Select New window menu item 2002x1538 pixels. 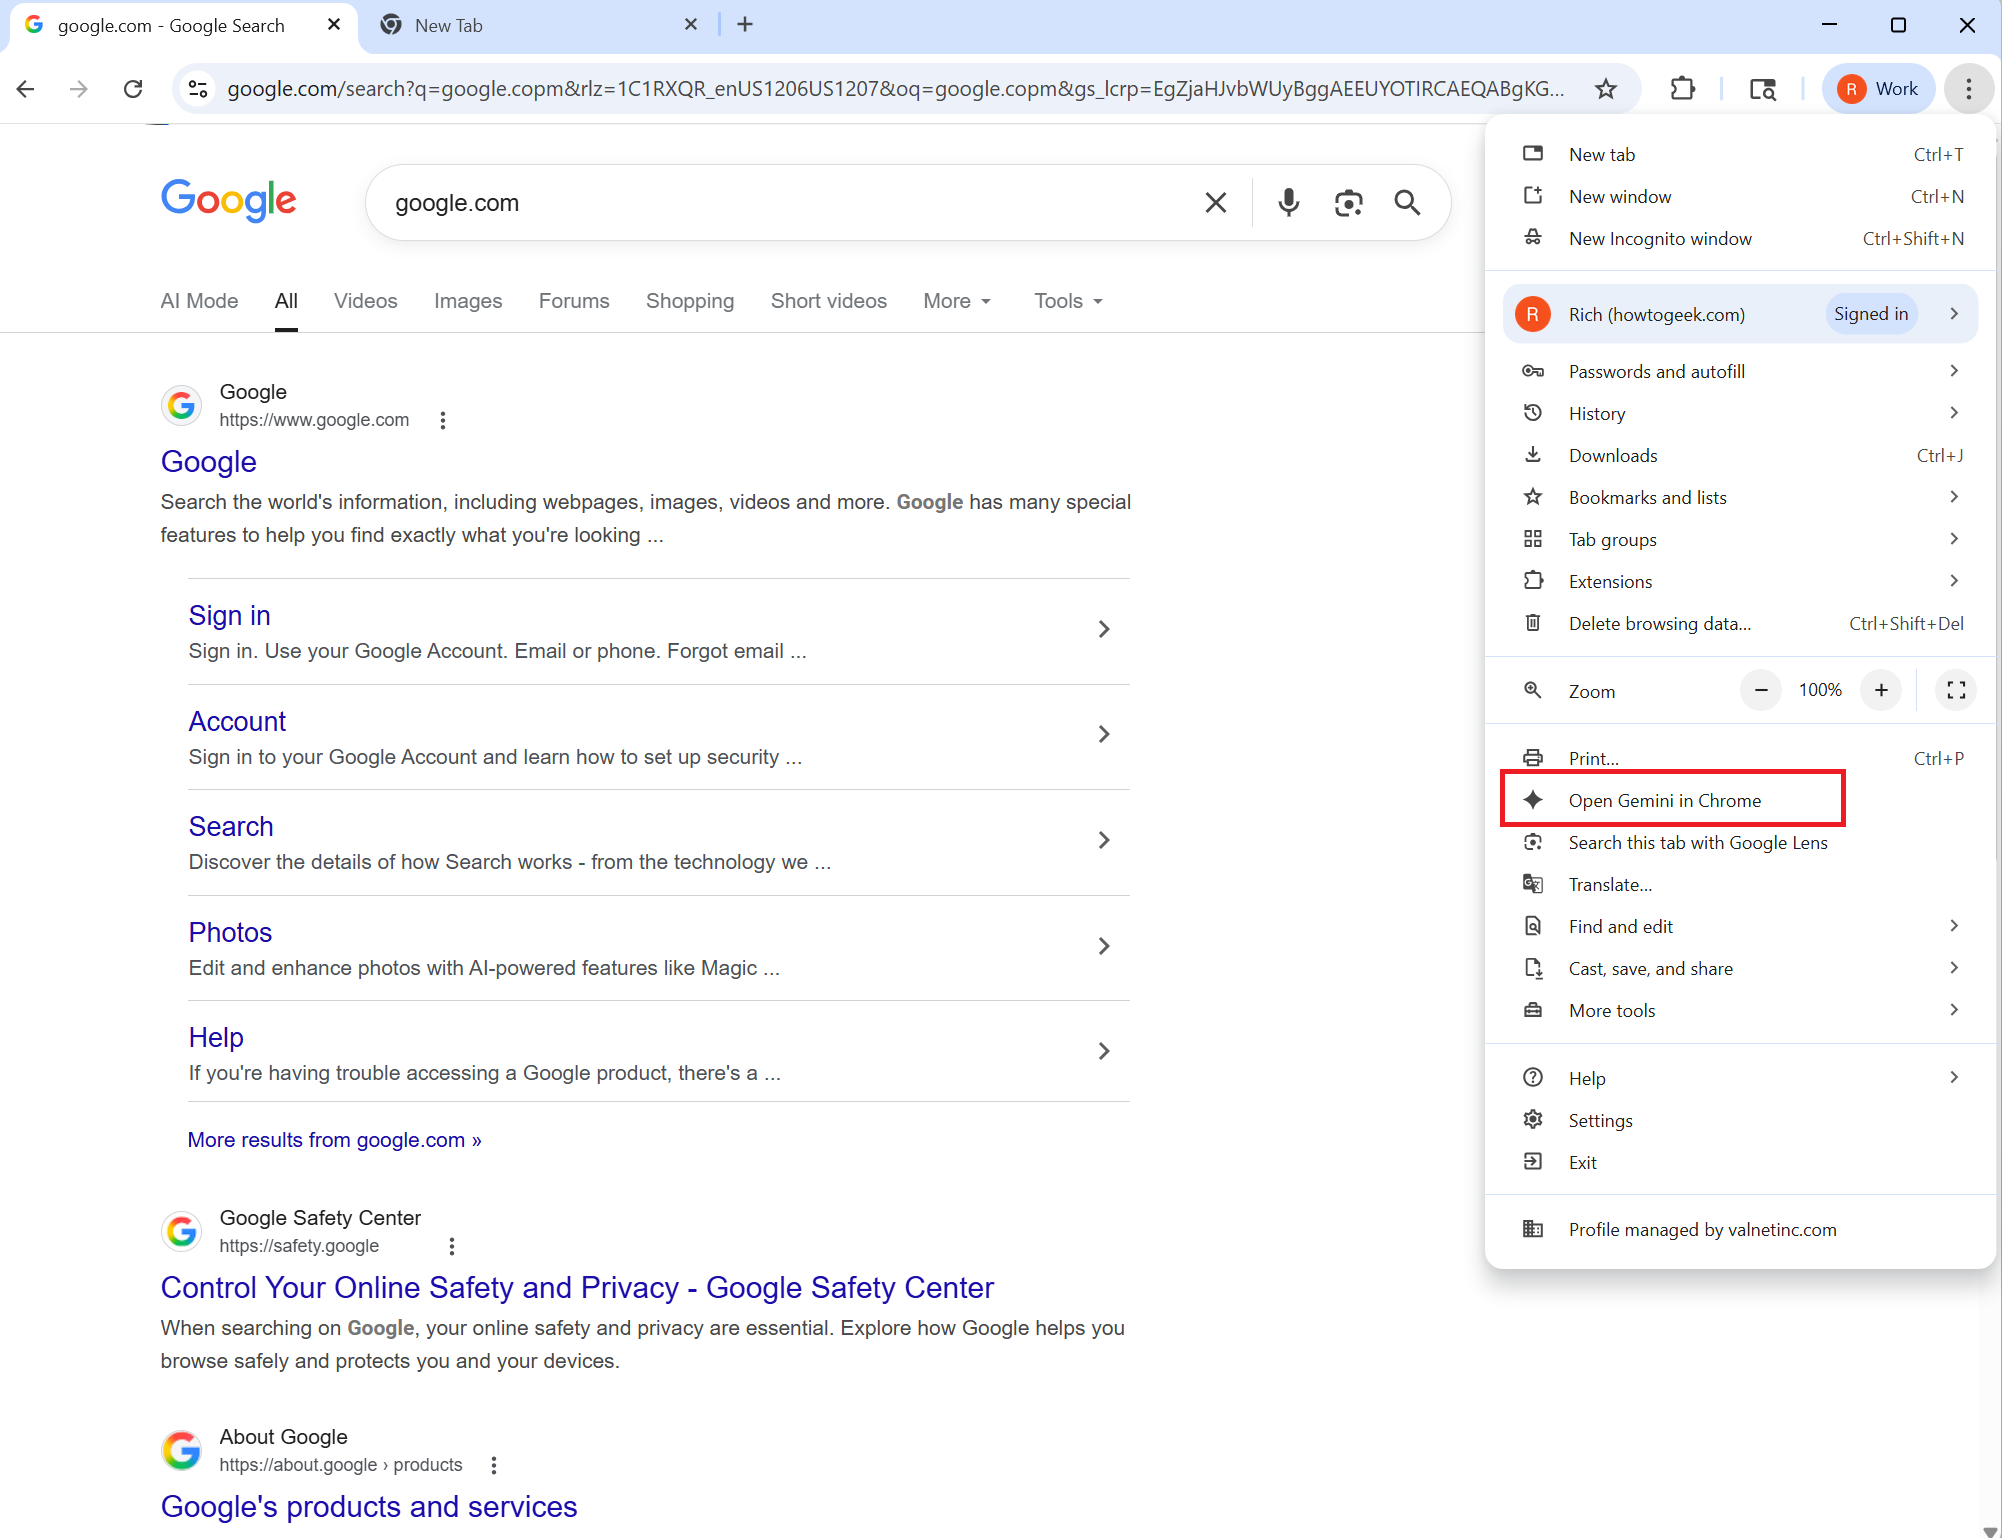[1740, 196]
